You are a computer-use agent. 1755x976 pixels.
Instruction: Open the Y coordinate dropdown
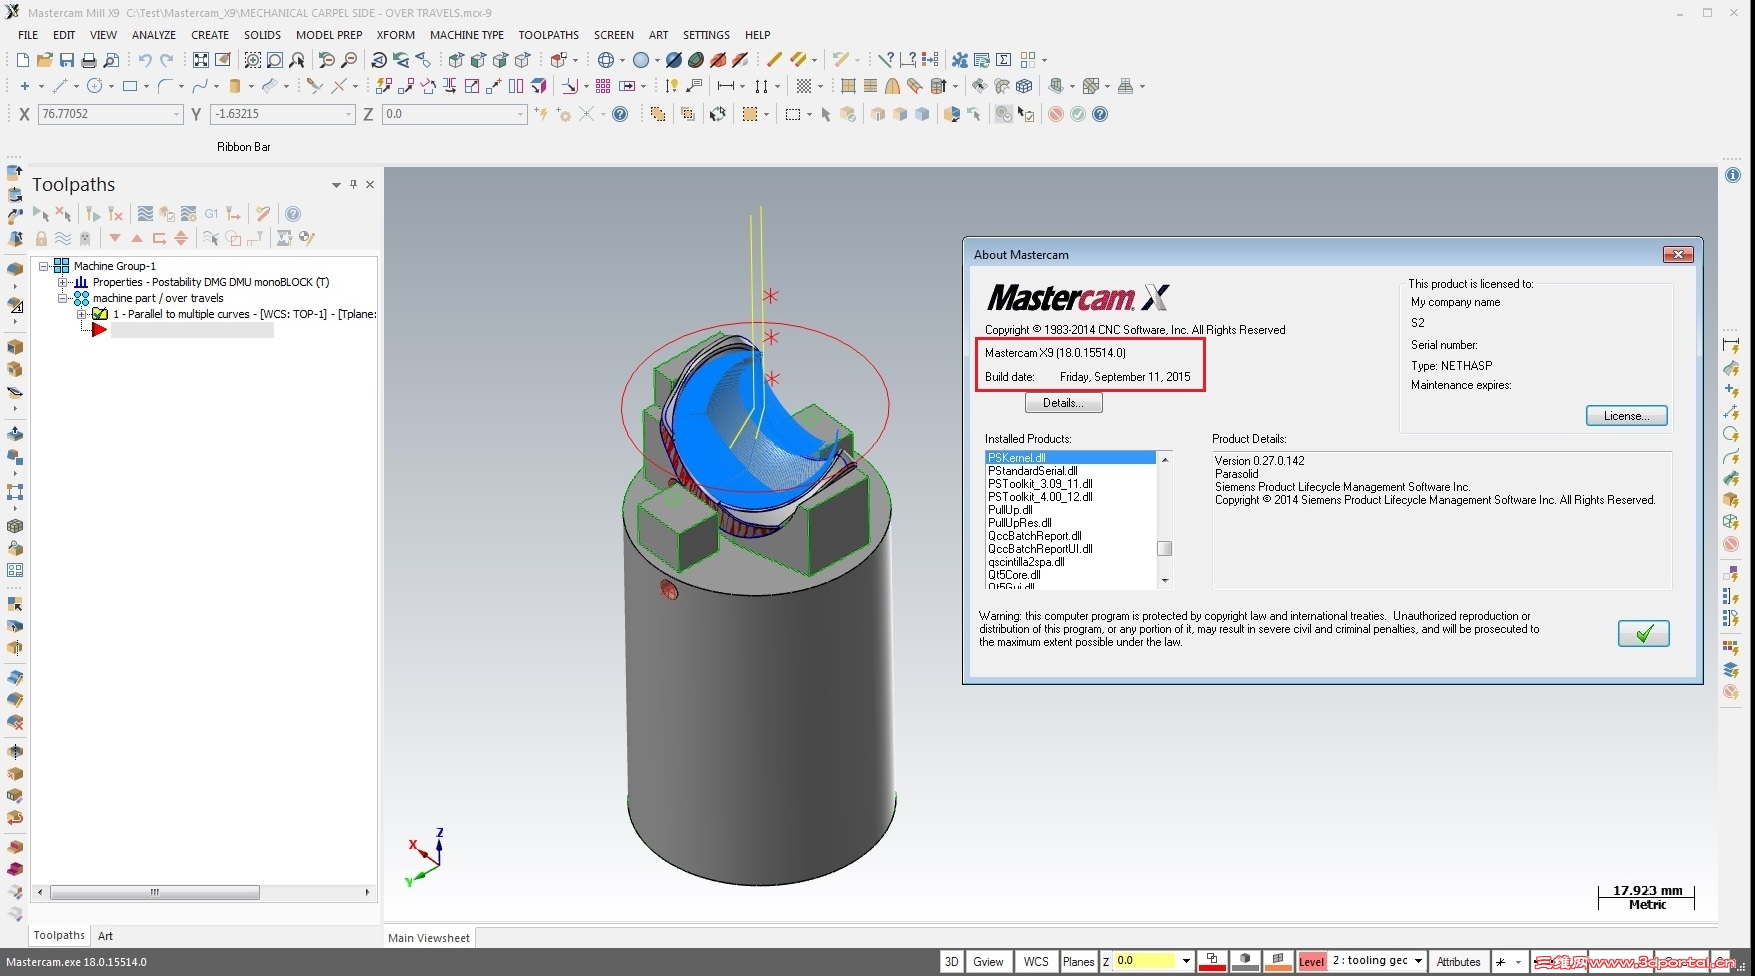pos(348,115)
